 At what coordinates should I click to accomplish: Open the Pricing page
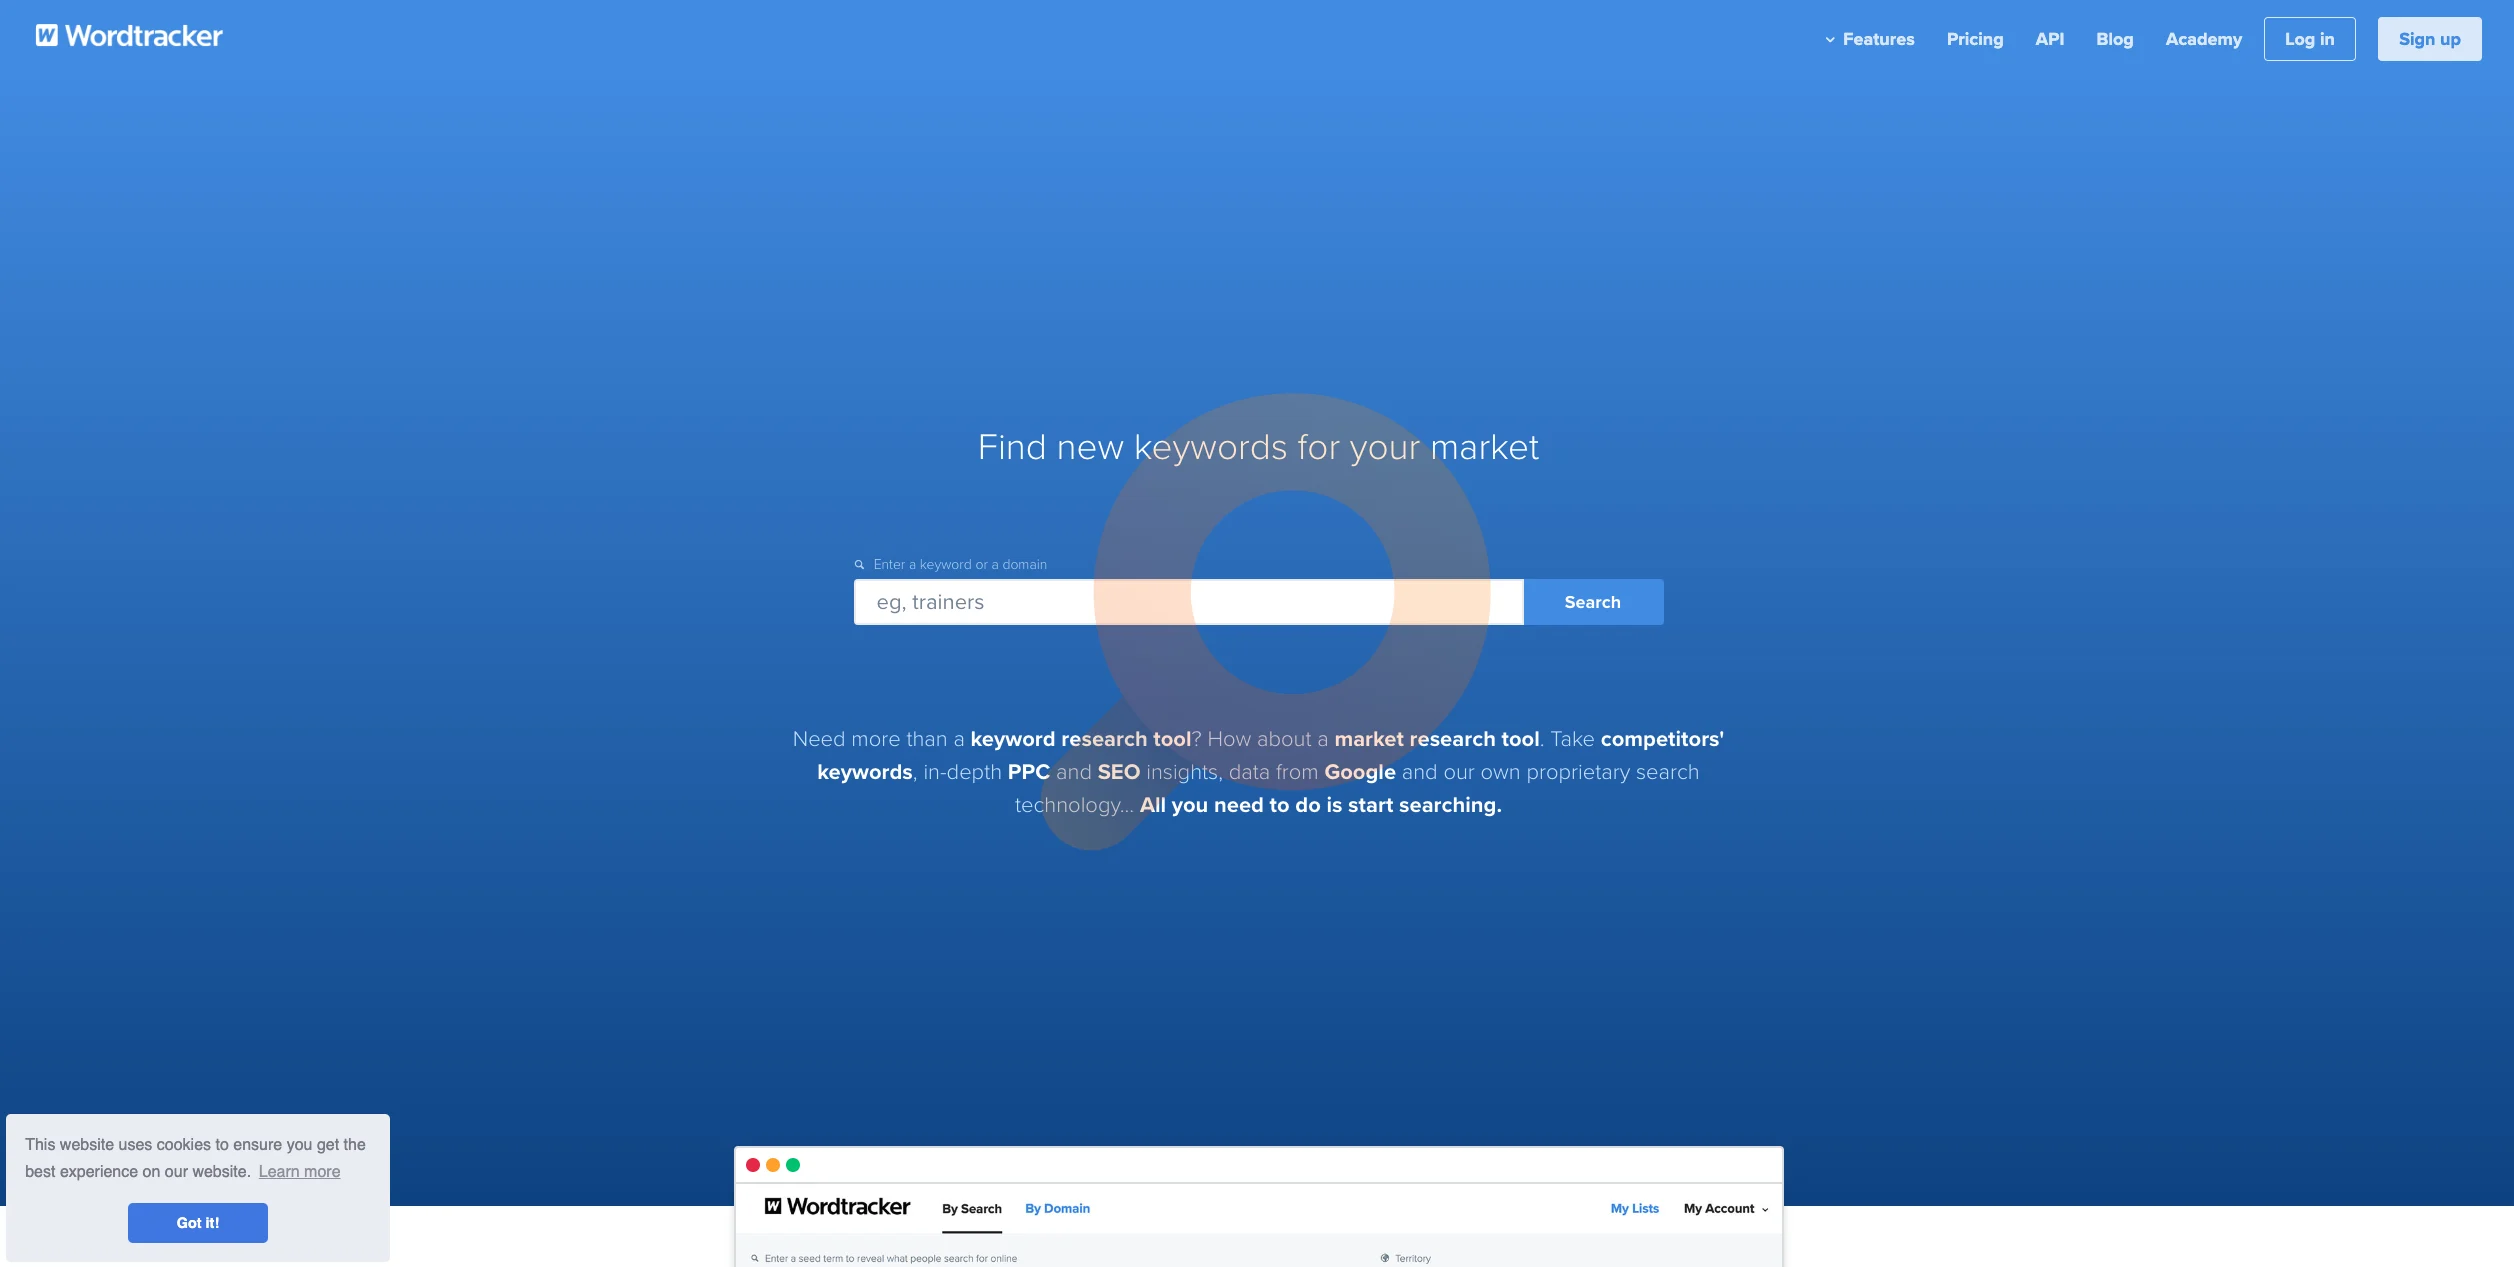[1974, 39]
